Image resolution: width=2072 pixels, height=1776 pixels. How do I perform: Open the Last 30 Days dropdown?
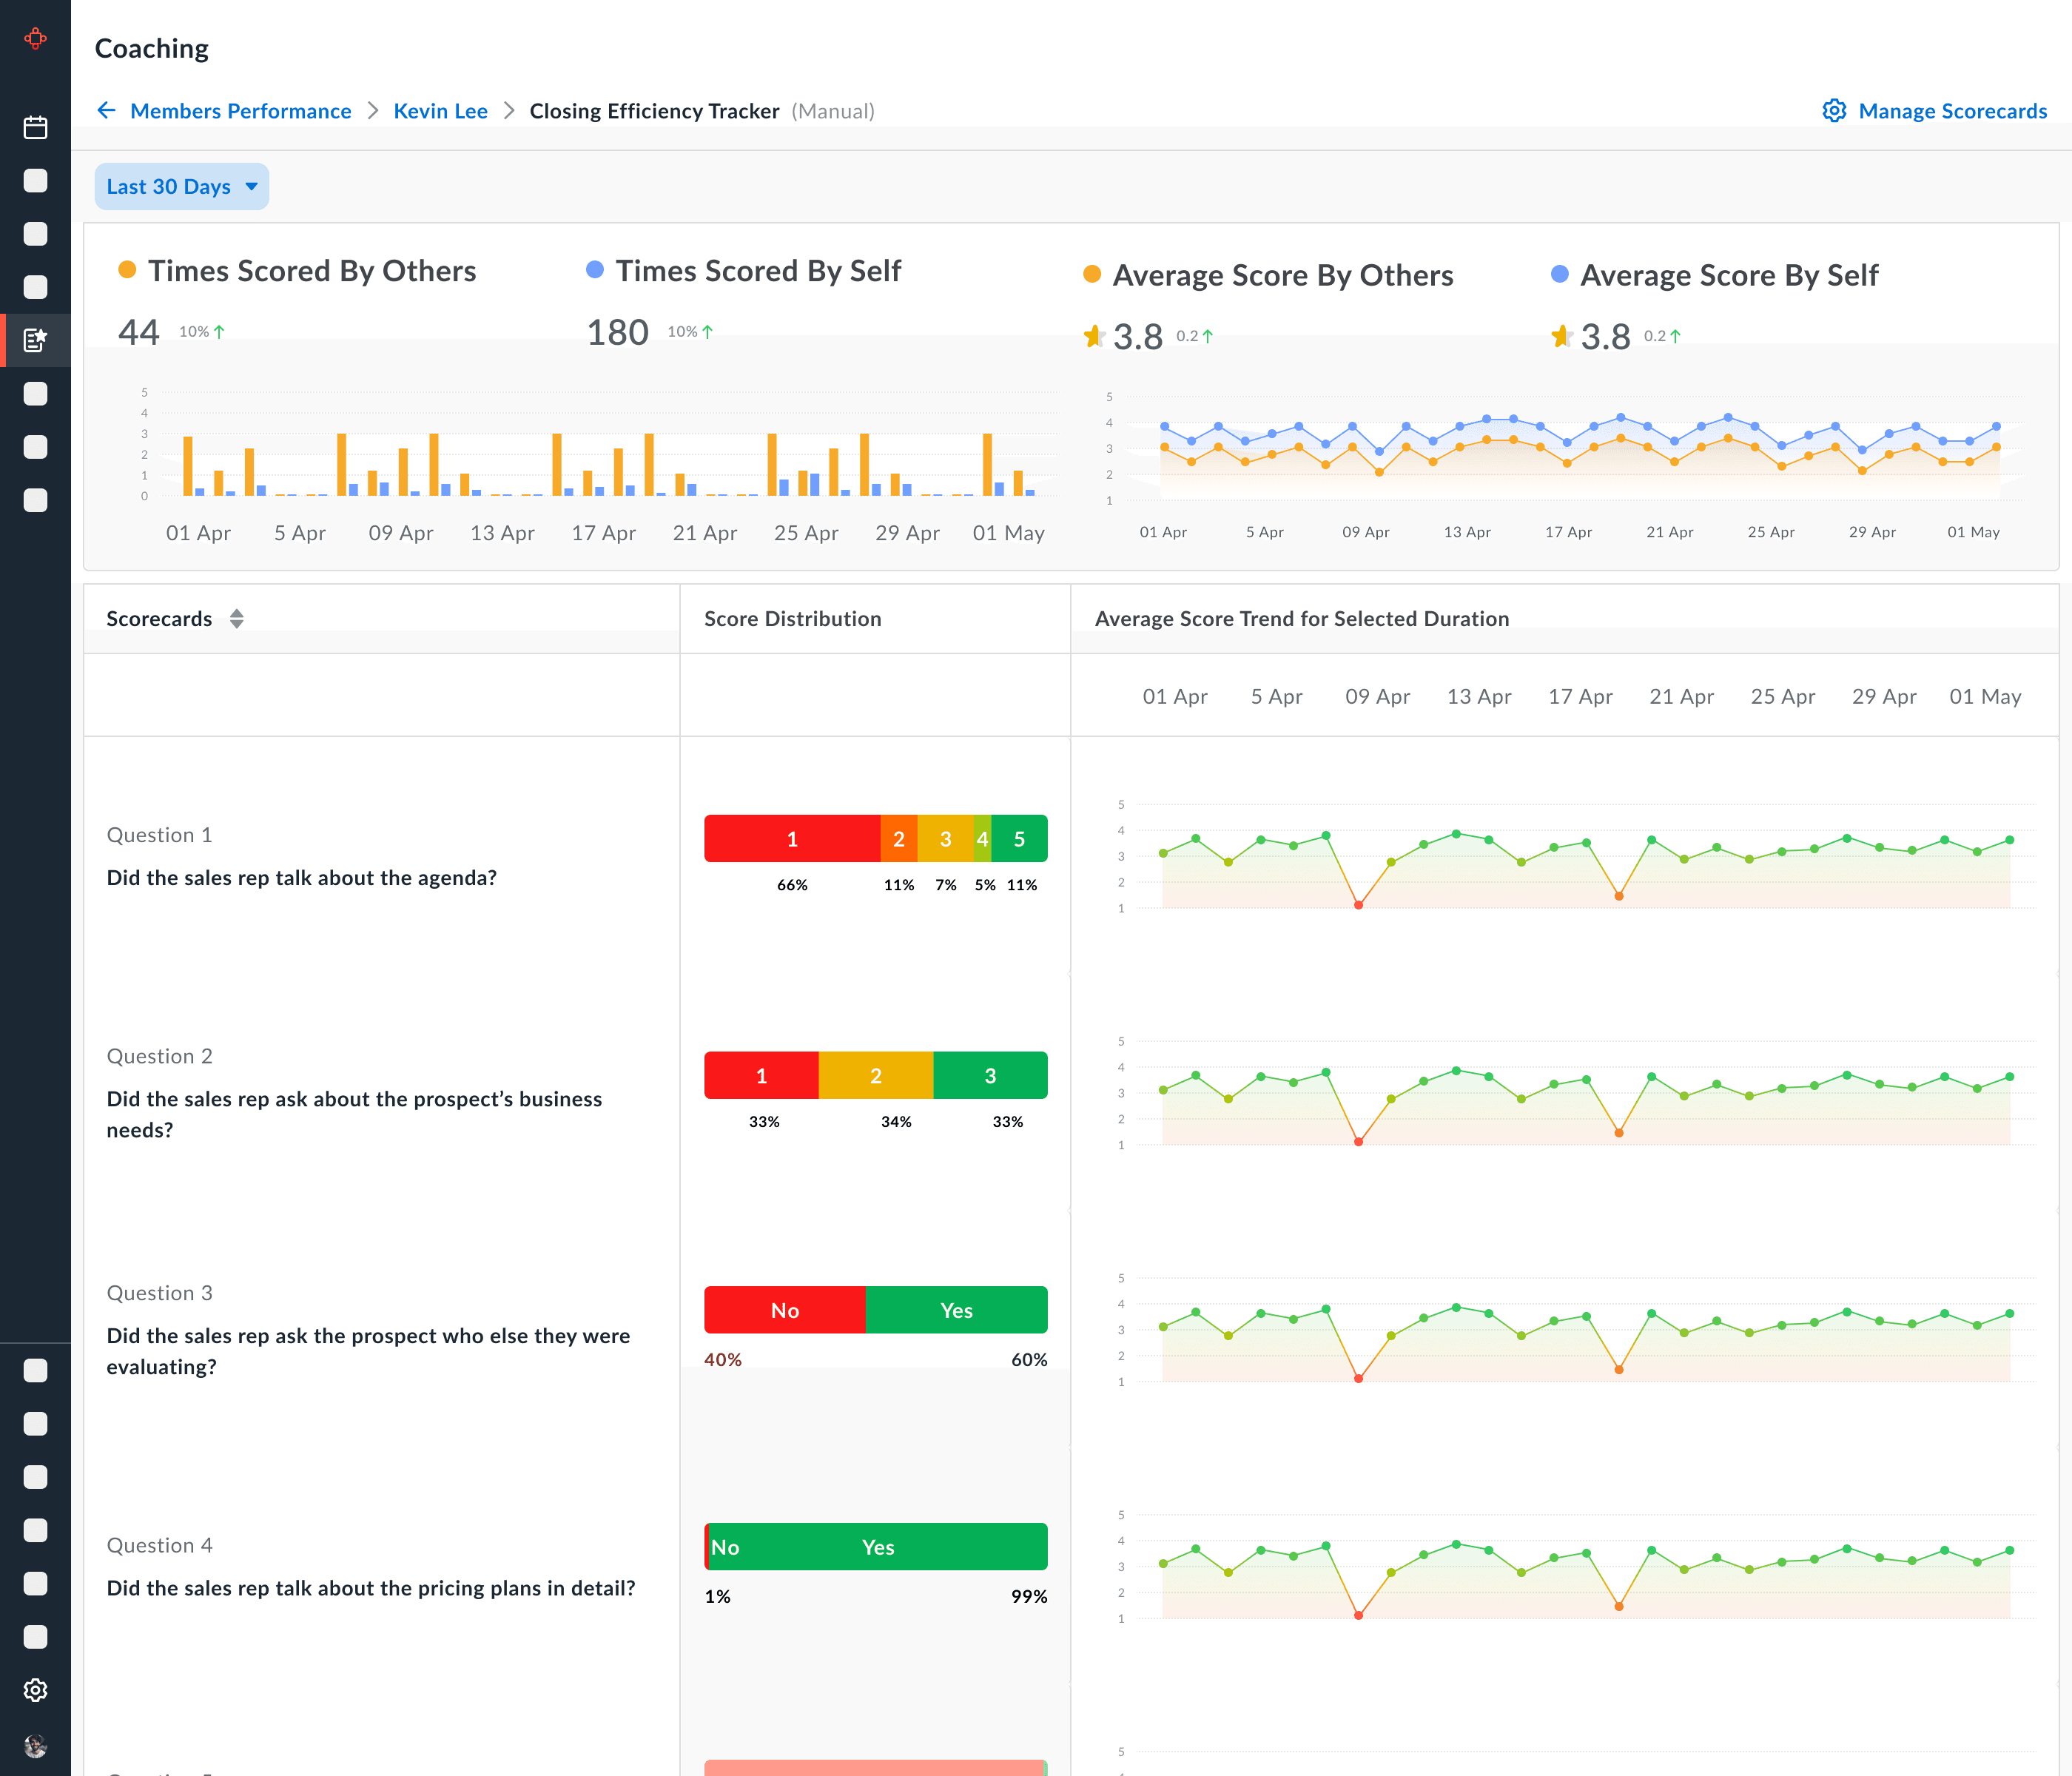[x=181, y=187]
